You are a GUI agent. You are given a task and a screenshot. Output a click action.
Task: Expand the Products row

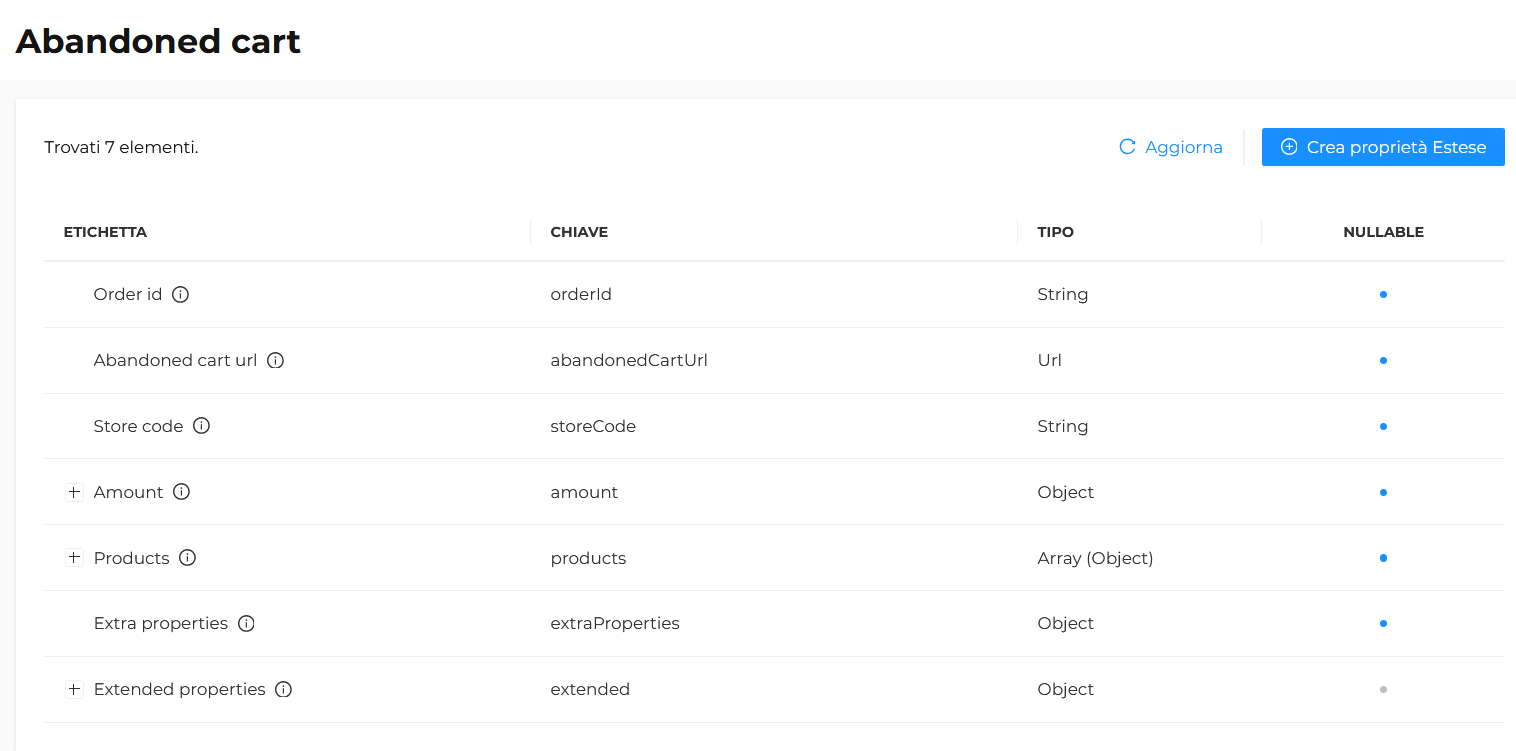(74, 558)
